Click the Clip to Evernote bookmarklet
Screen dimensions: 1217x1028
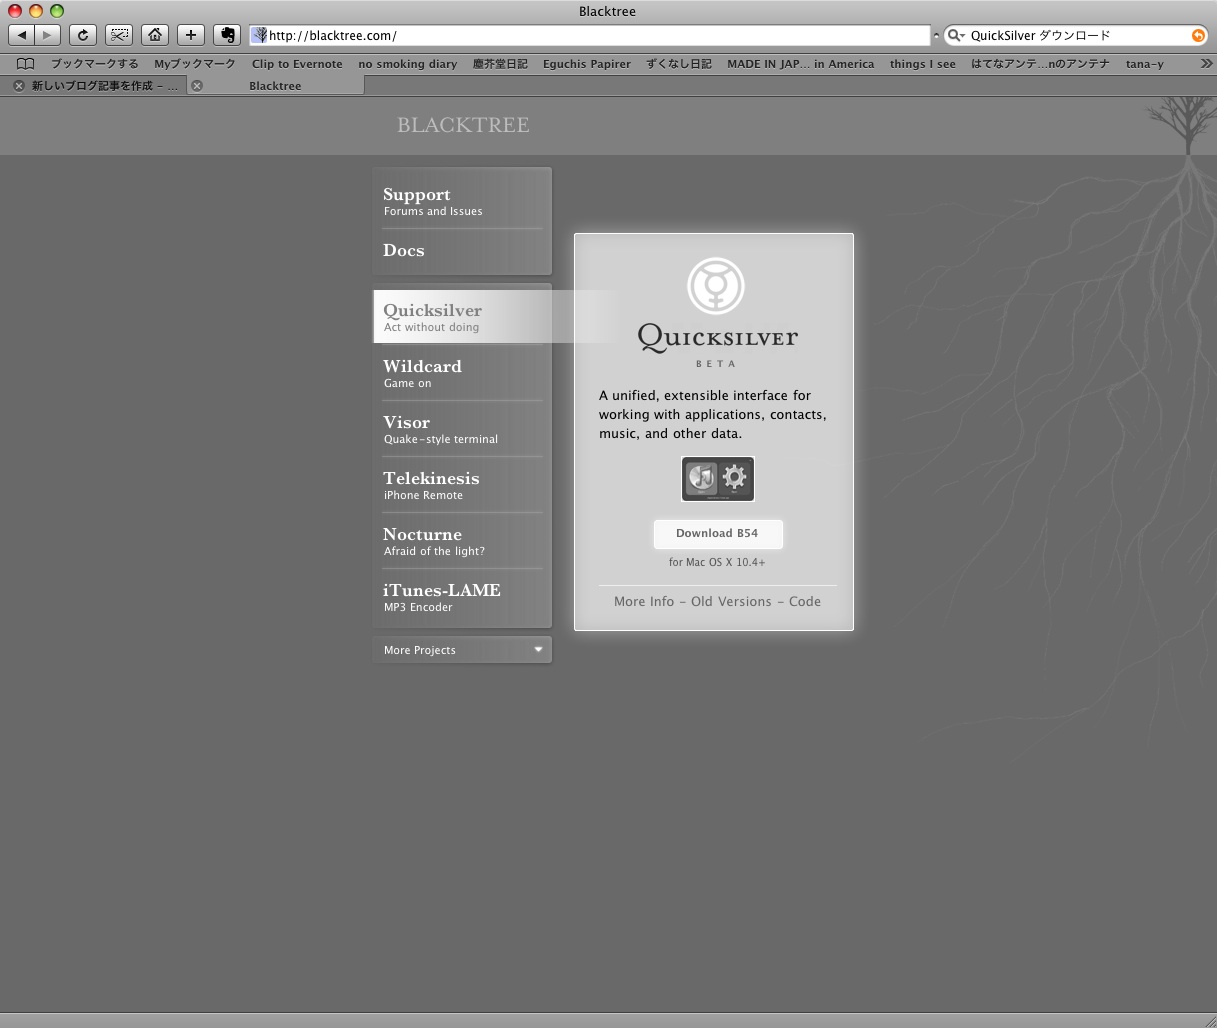(x=297, y=63)
